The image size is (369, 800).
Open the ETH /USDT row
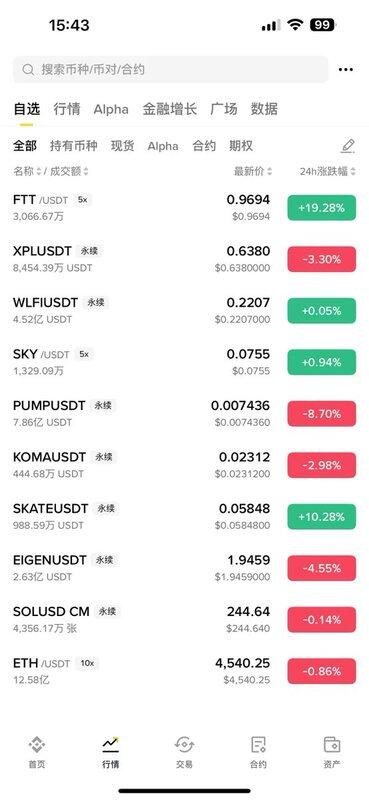pos(184,671)
